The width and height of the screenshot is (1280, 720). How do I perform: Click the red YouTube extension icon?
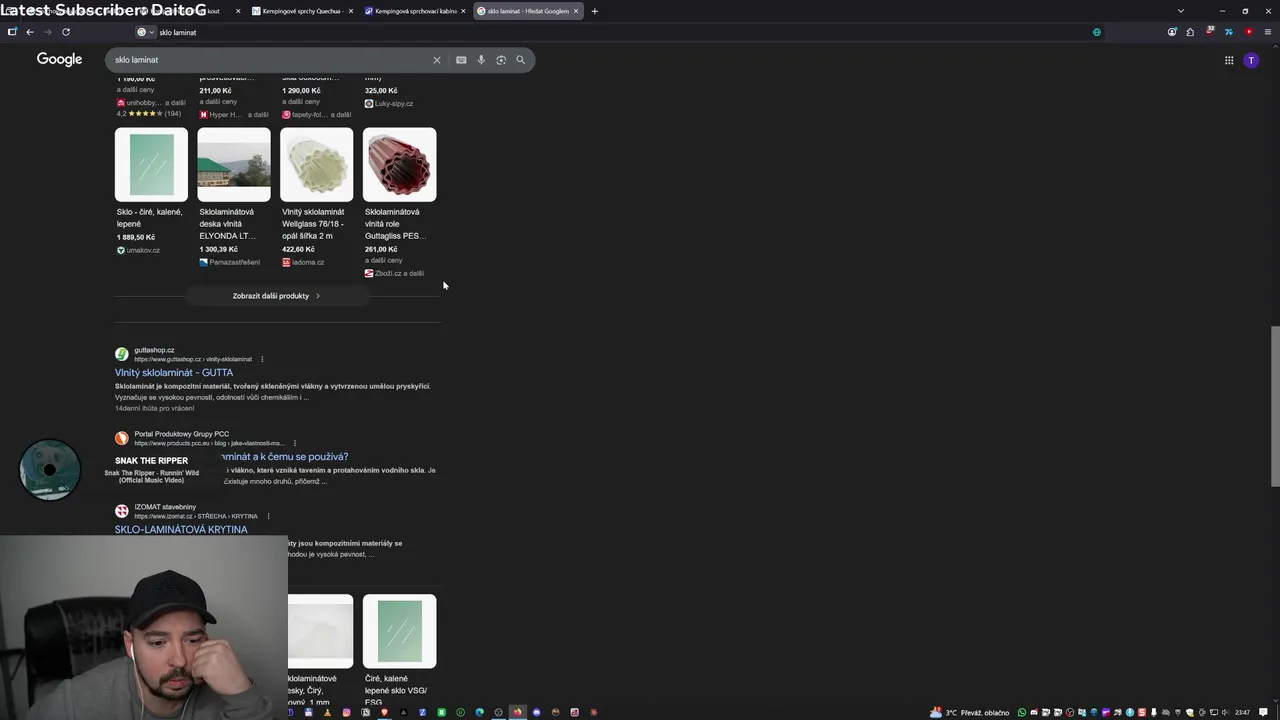[1249, 32]
